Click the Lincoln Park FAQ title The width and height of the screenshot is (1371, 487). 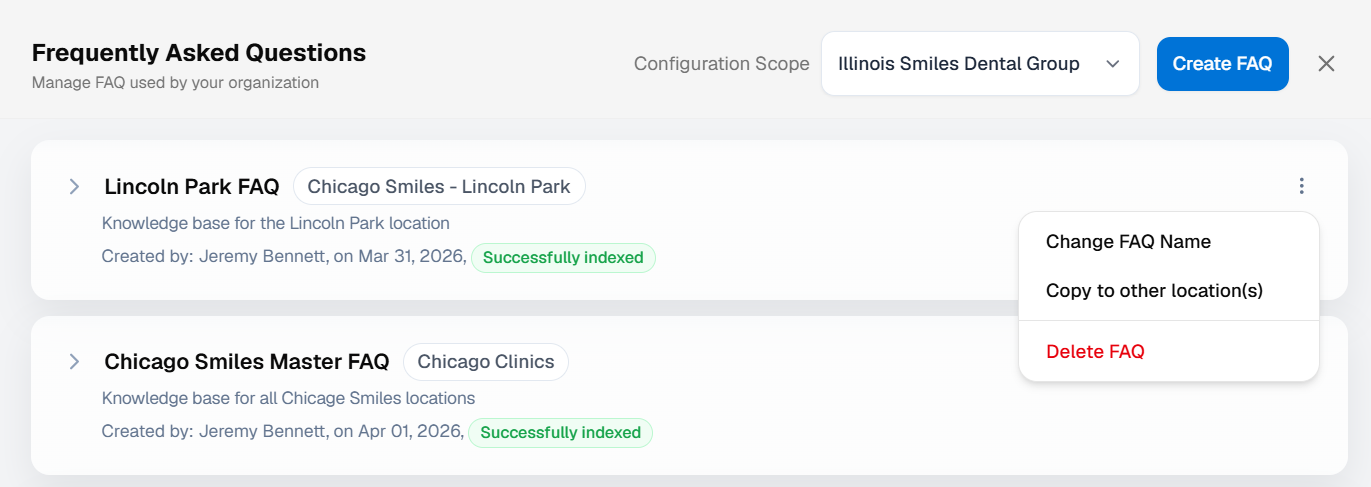(191, 187)
